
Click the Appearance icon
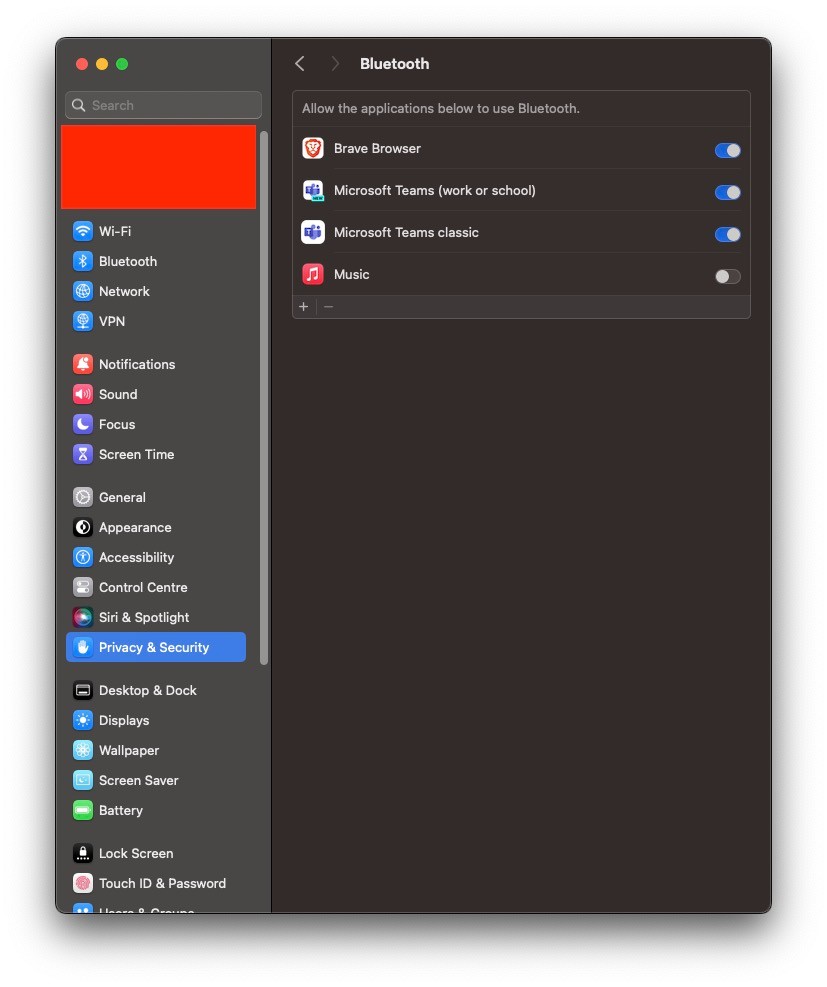click(82, 527)
